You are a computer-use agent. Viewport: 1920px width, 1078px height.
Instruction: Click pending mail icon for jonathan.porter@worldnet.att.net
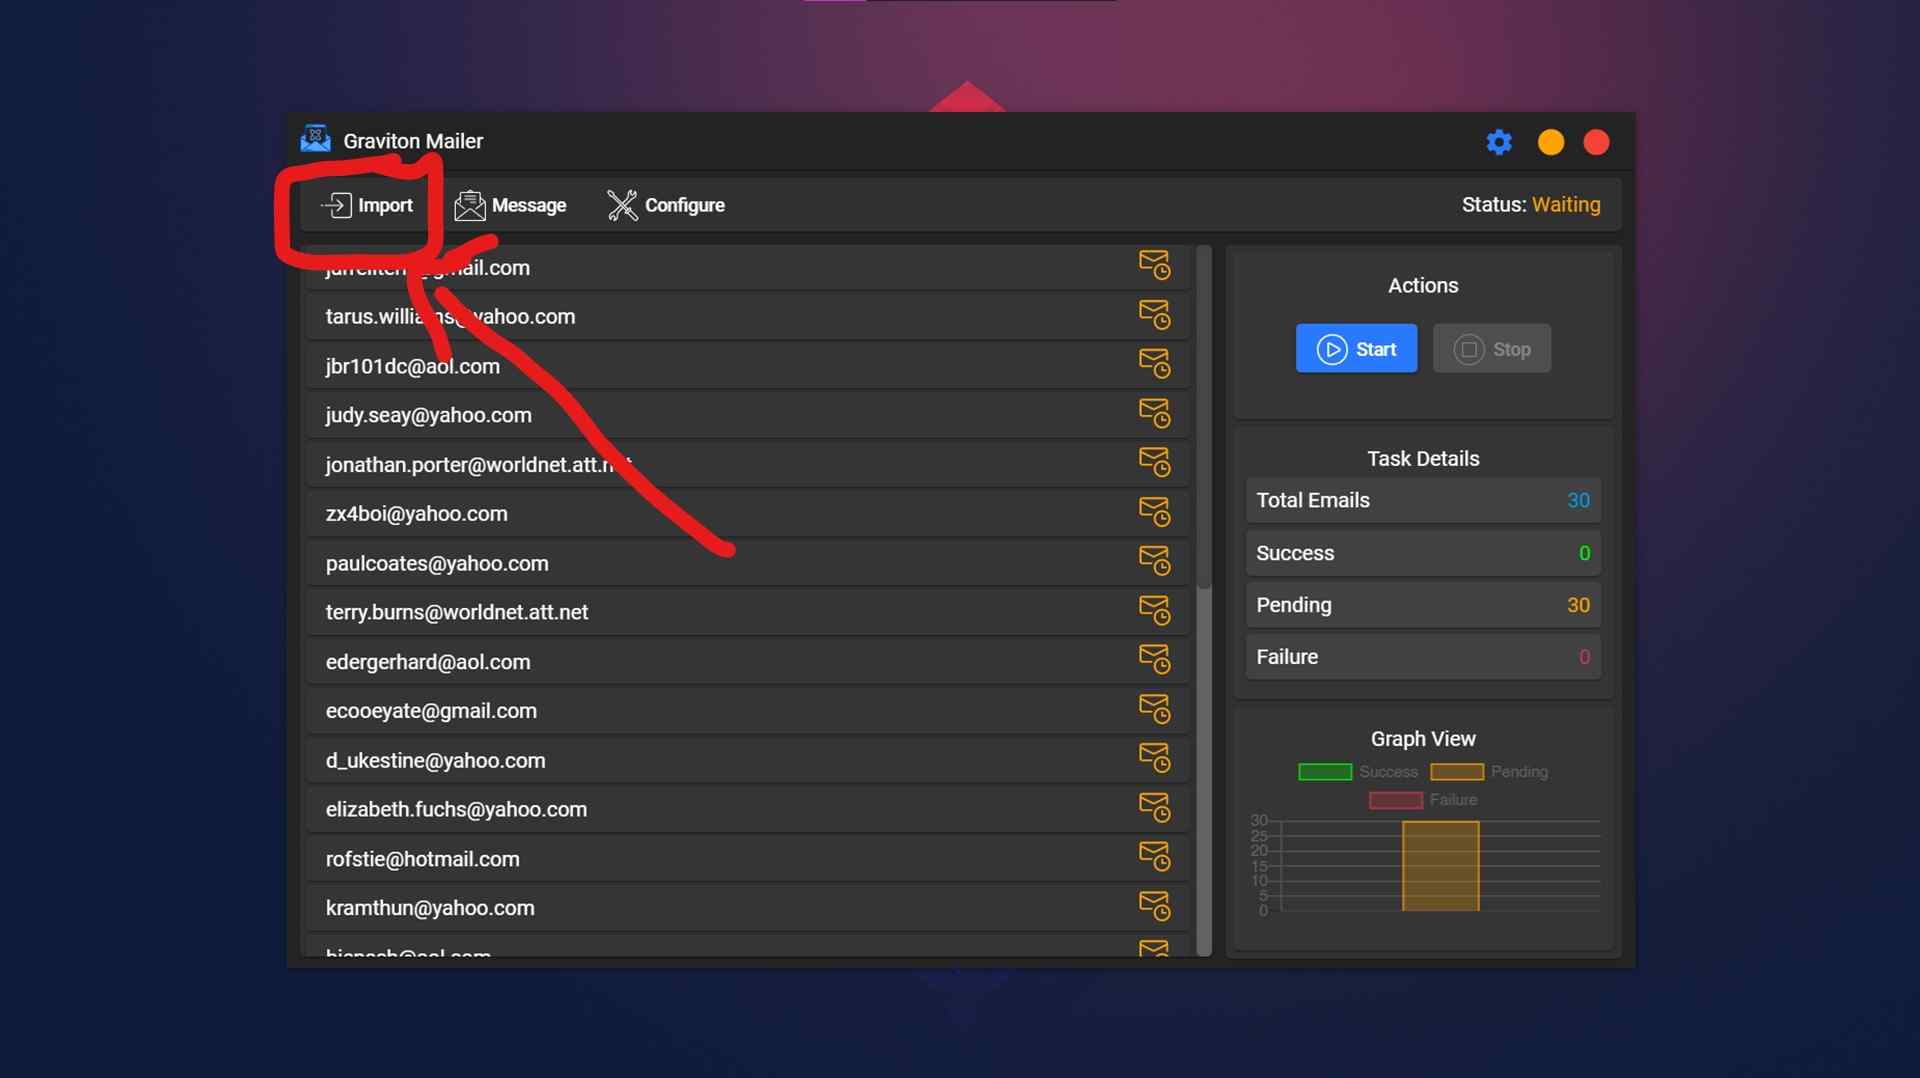click(1154, 462)
